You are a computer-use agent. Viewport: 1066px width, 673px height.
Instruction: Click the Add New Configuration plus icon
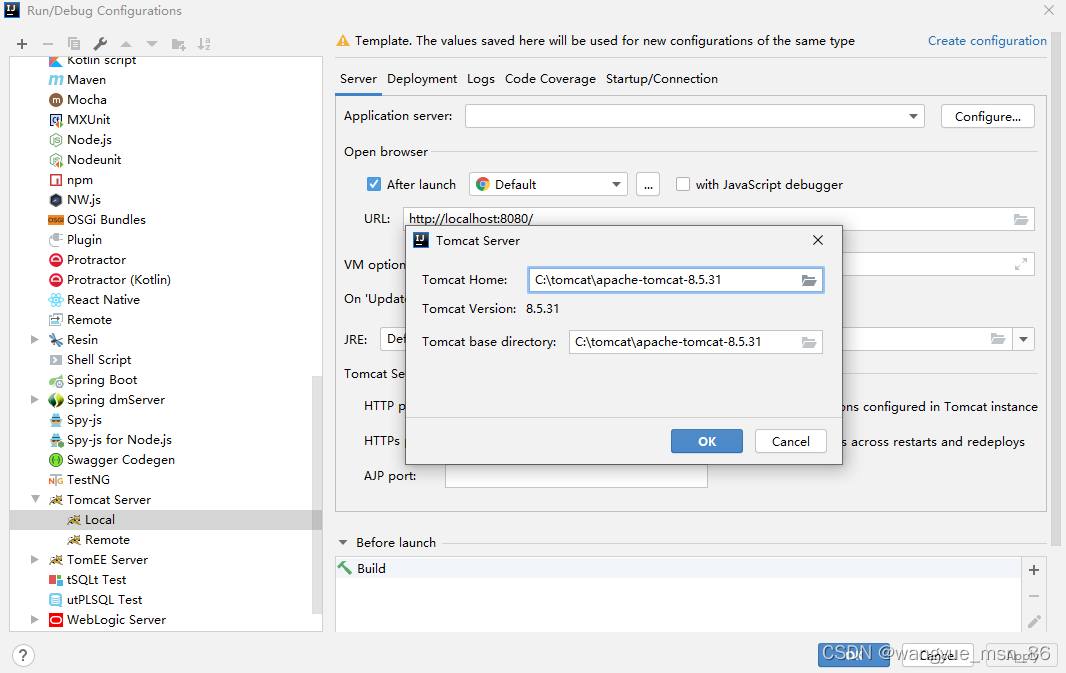point(22,44)
